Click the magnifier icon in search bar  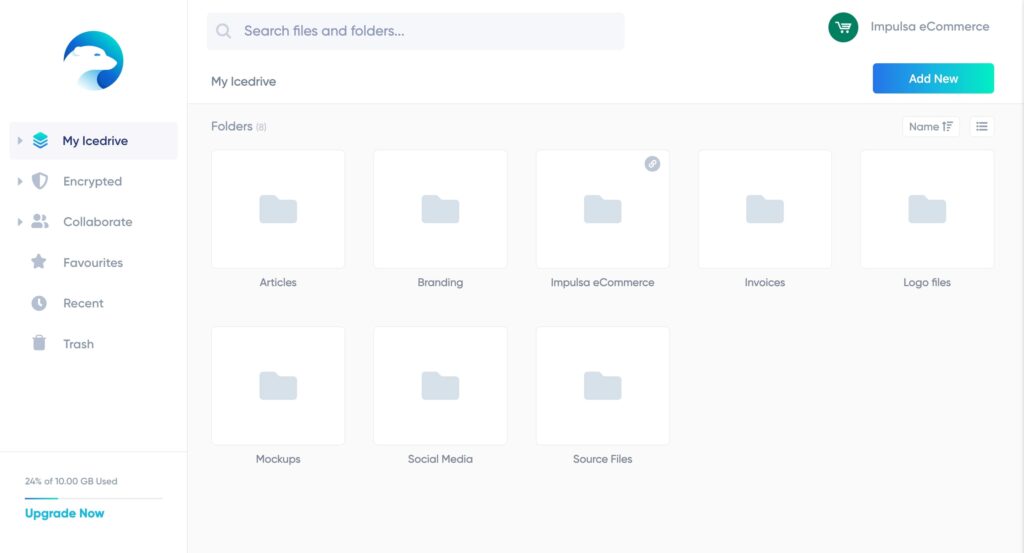pos(224,31)
